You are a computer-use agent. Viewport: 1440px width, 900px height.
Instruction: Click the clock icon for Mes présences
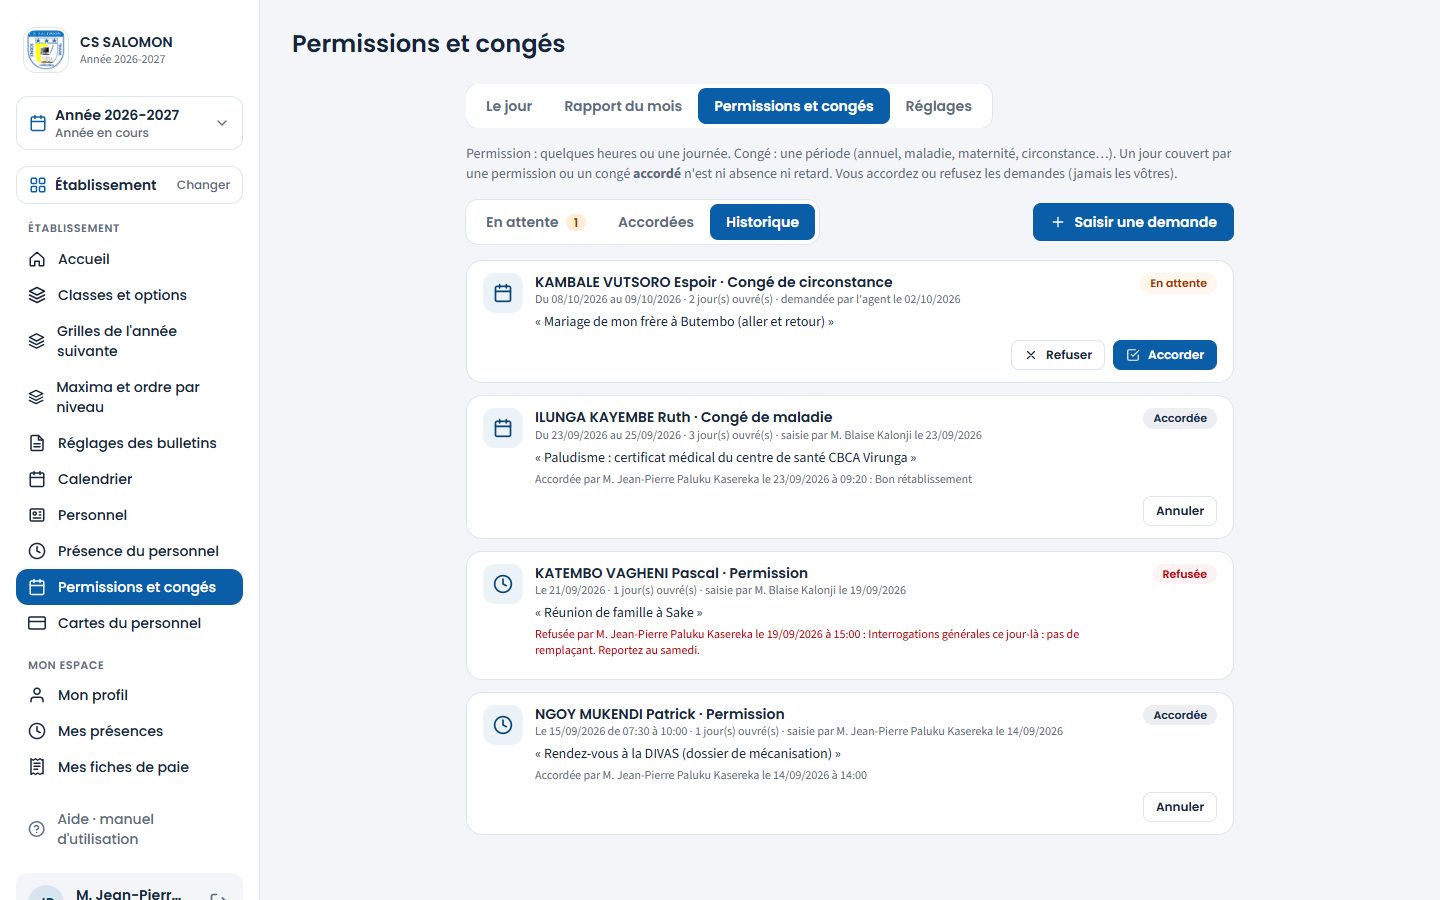[37, 731]
